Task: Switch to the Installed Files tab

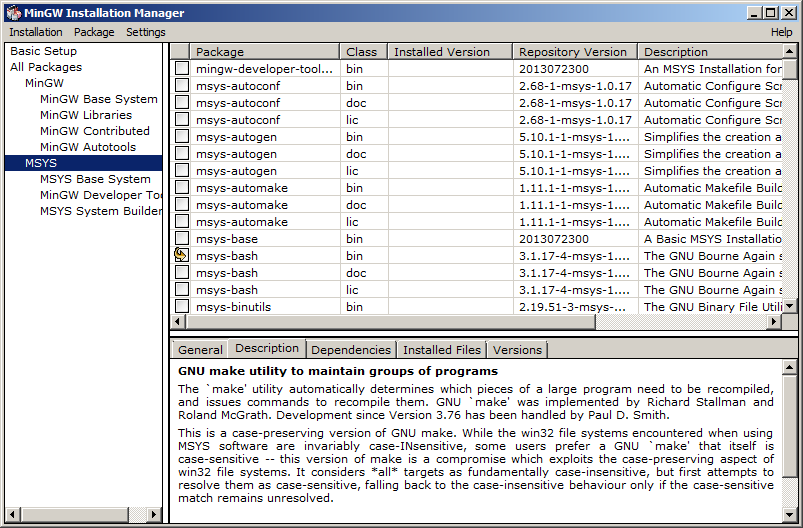Action: click(442, 350)
